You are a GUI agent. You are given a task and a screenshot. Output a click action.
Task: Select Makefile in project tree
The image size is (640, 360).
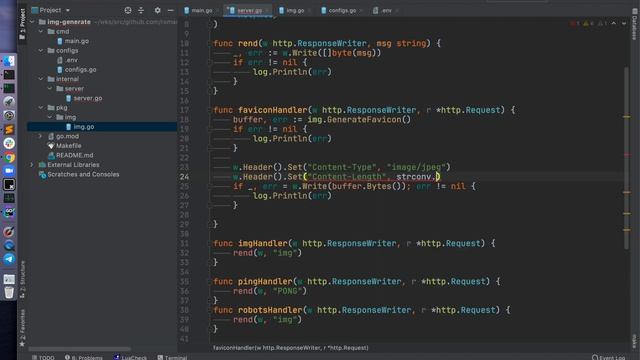68,146
